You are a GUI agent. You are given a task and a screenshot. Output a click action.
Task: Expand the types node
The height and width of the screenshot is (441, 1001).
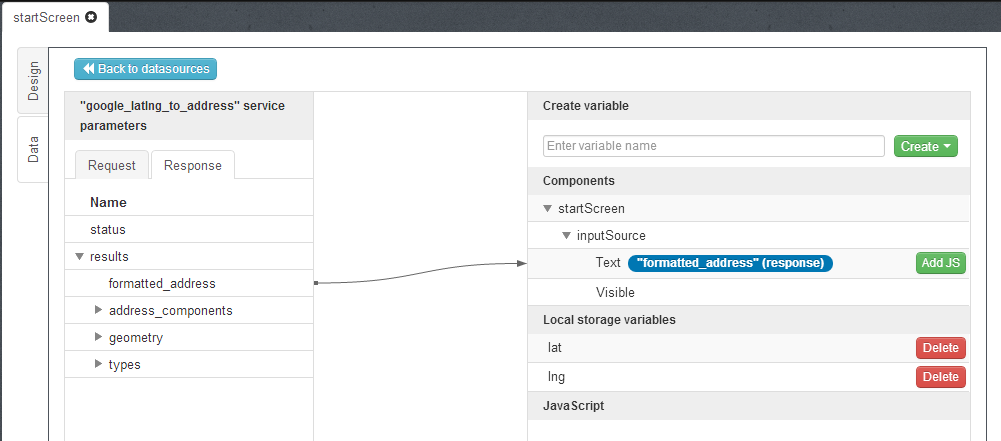pyautogui.click(x=98, y=364)
